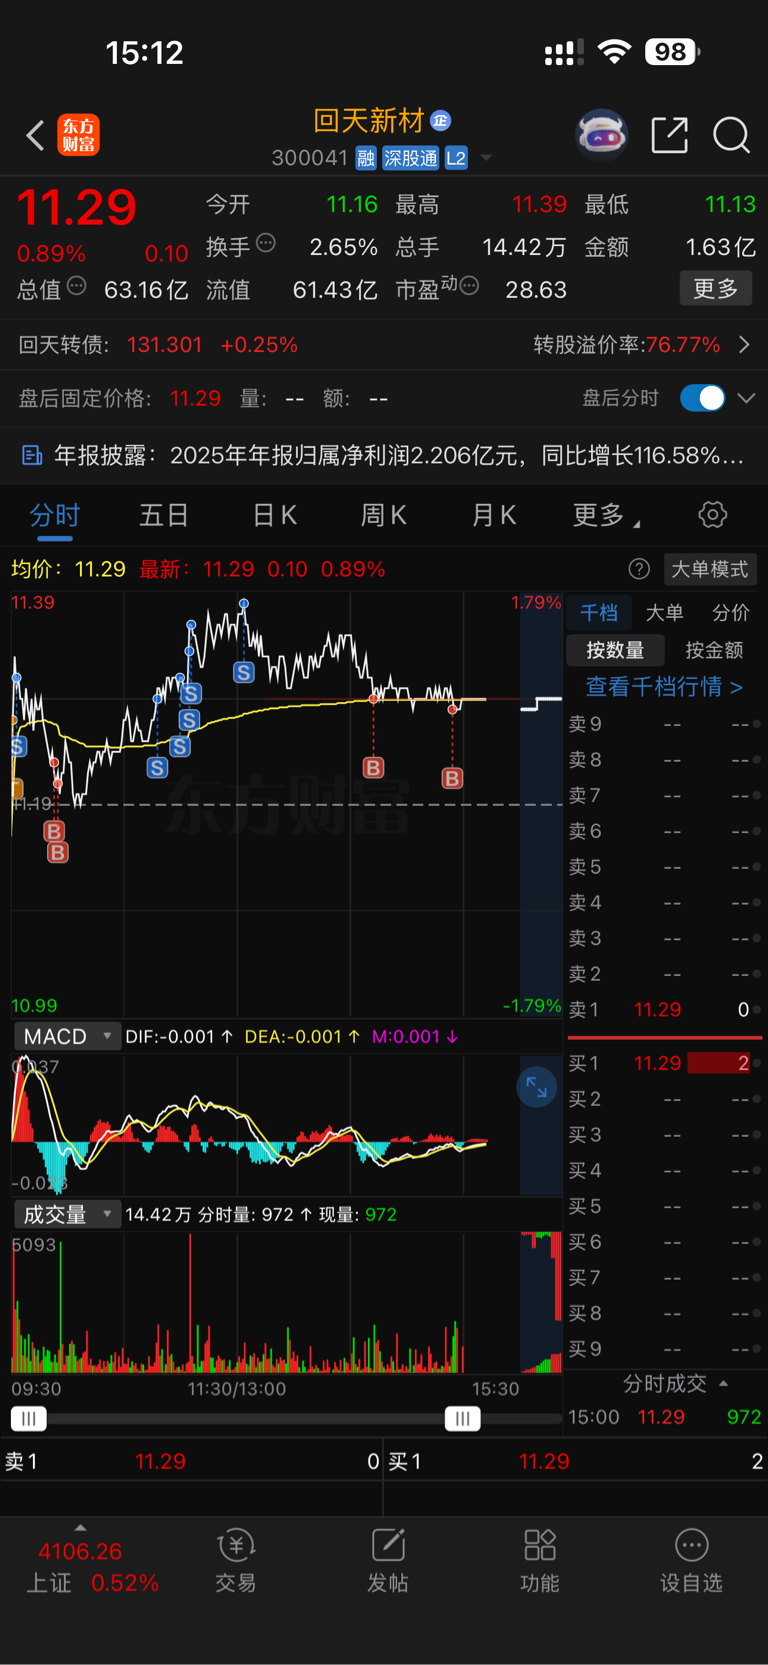Expand the 更多 chart period dropdown
768x1665 pixels.
coord(606,515)
